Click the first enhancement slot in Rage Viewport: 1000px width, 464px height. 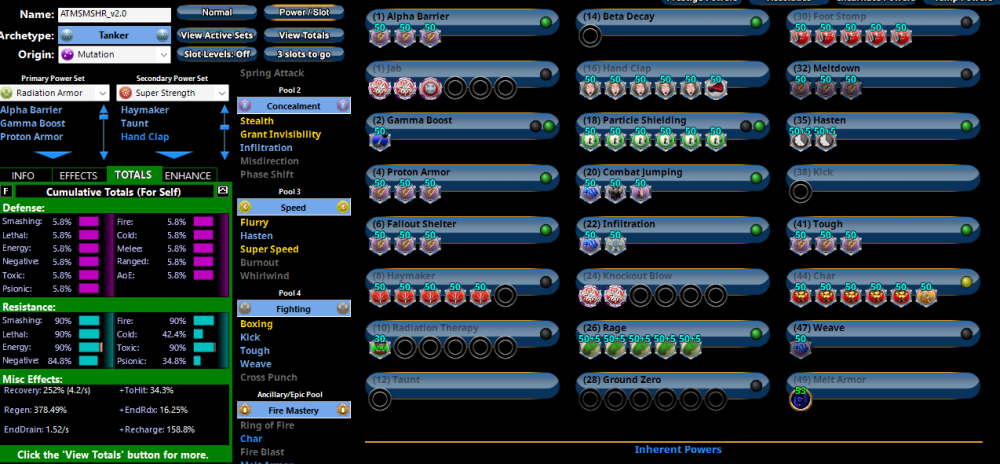tap(590, 348)
